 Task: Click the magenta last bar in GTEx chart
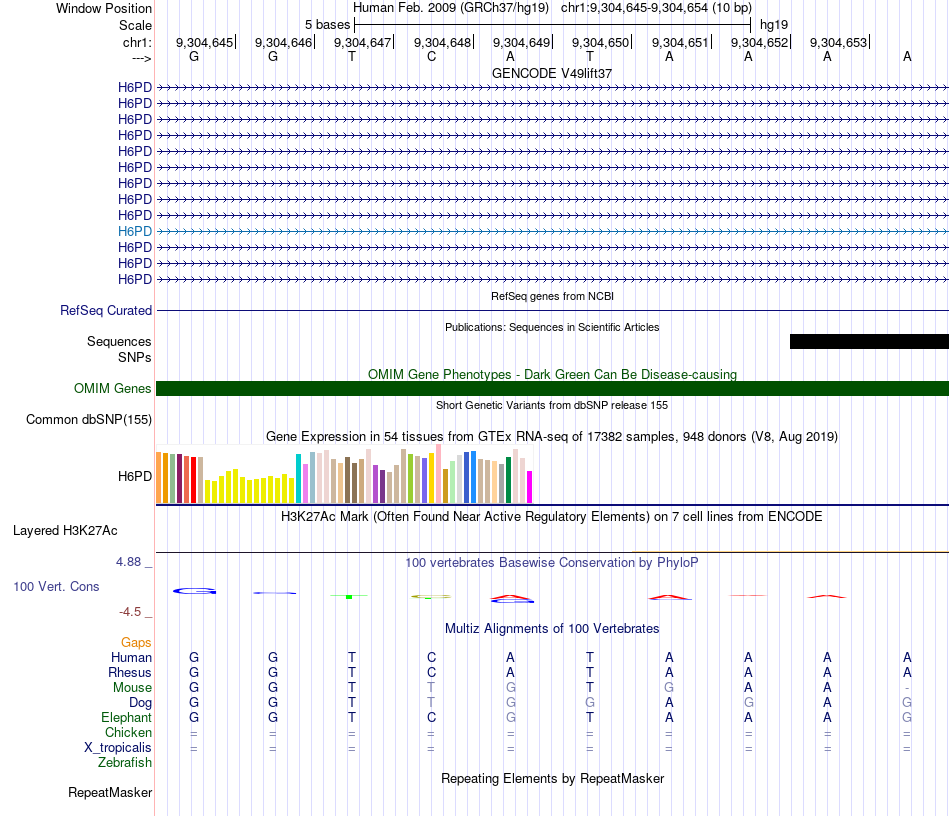530,487
